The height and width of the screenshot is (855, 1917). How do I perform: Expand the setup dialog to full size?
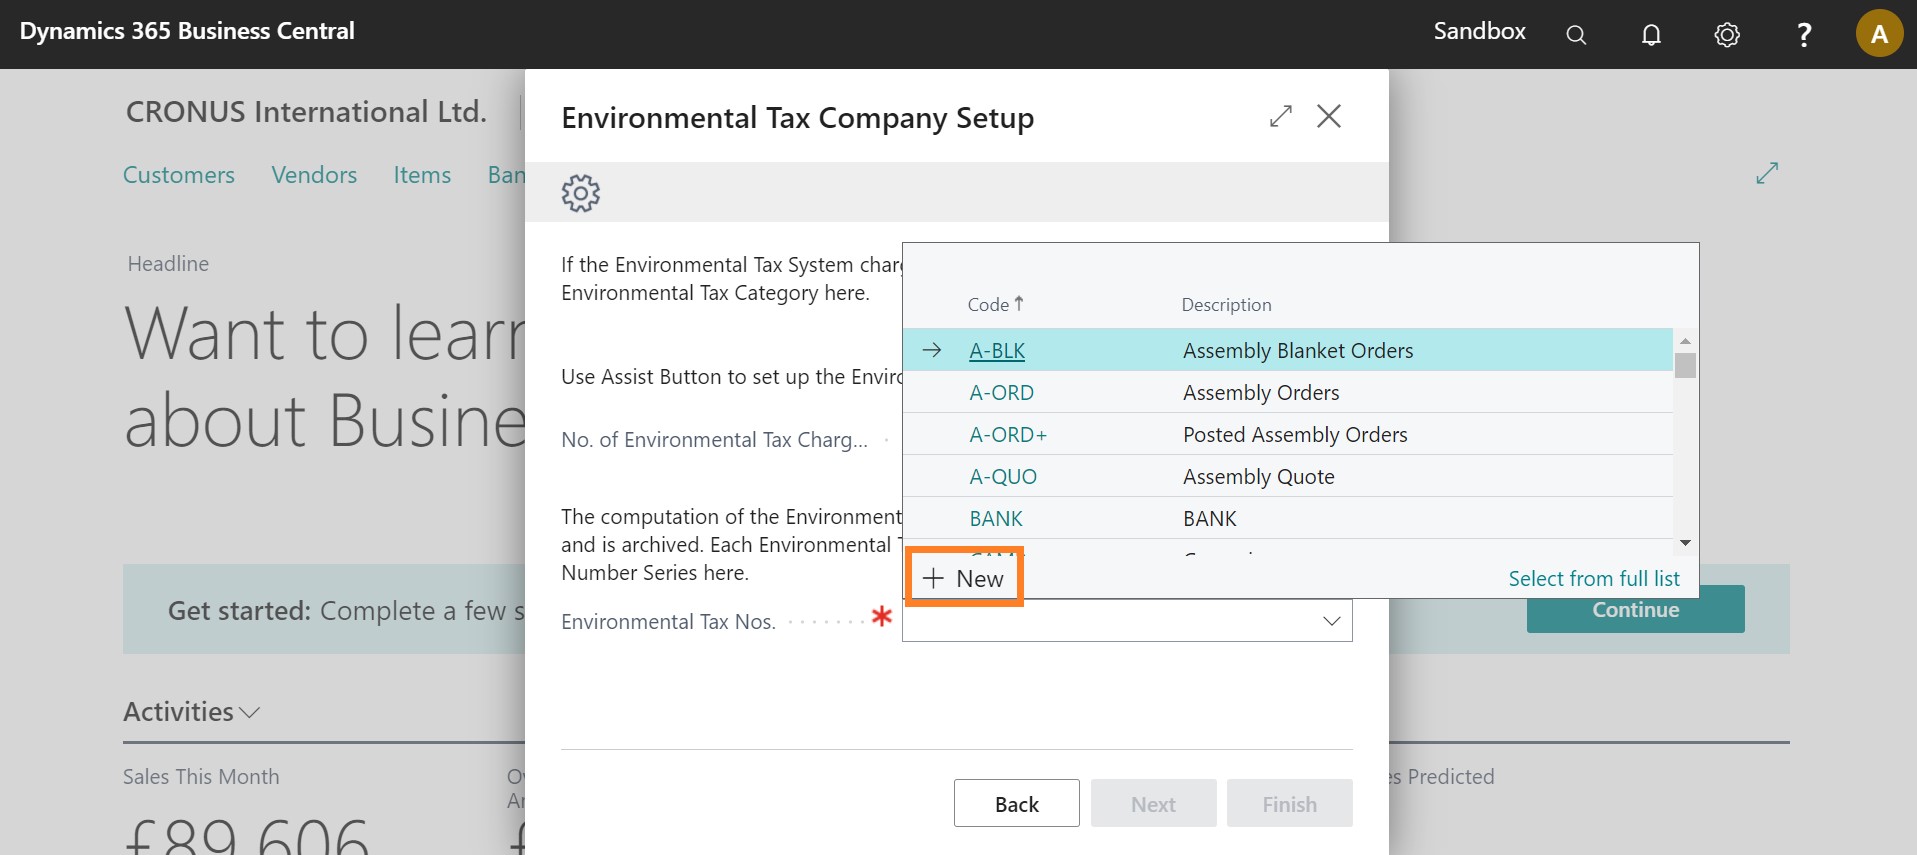click(1280, 117)
